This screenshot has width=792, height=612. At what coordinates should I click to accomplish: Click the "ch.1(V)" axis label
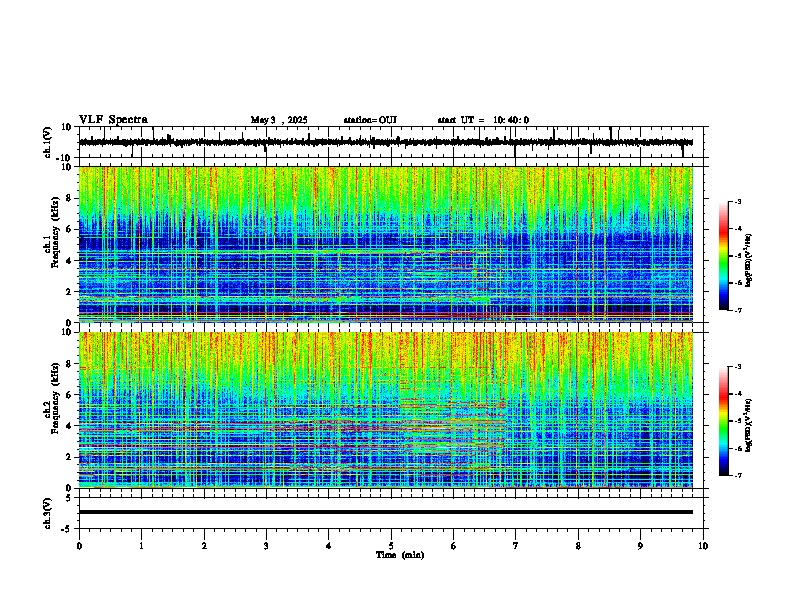pos(48,142)
